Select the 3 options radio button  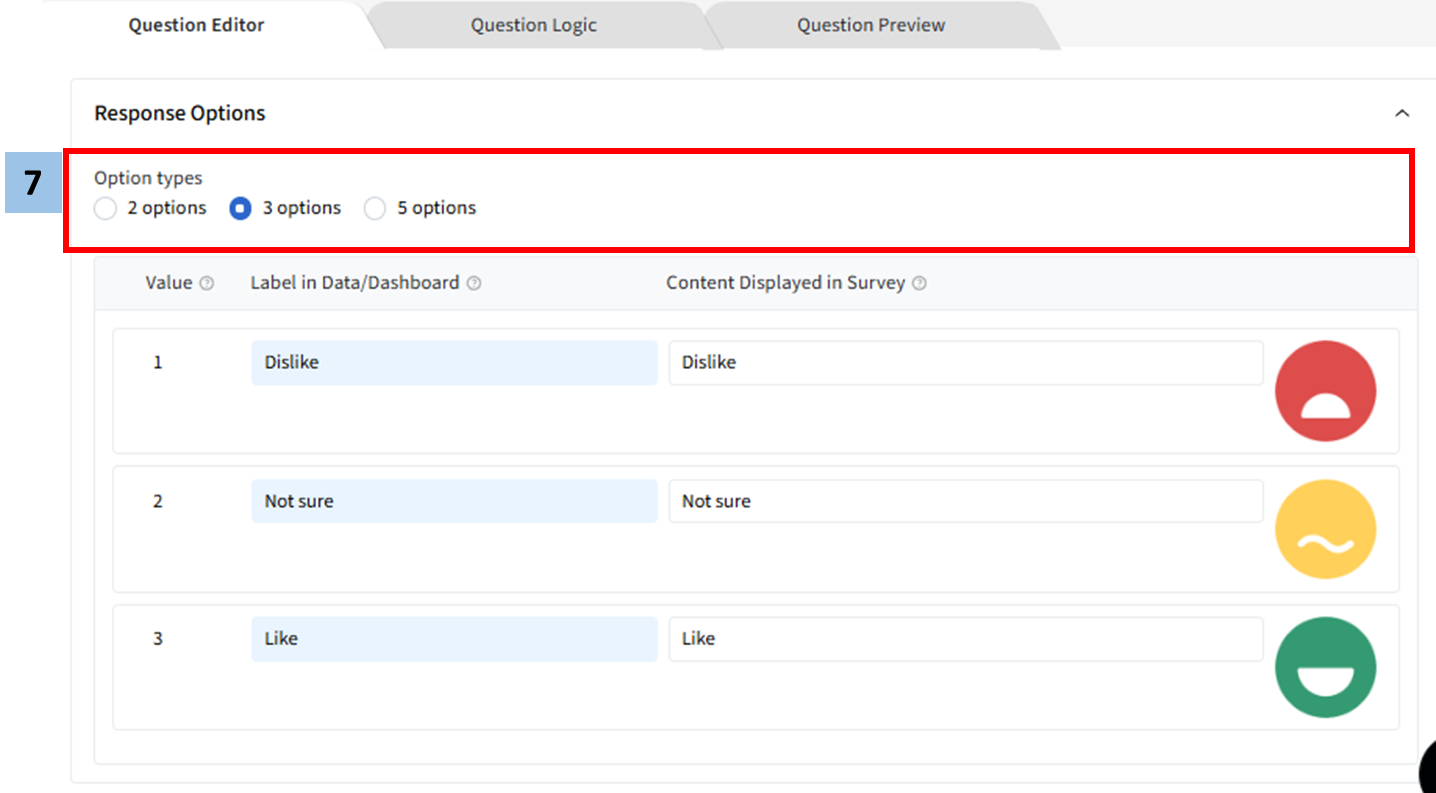coord(241,208)
